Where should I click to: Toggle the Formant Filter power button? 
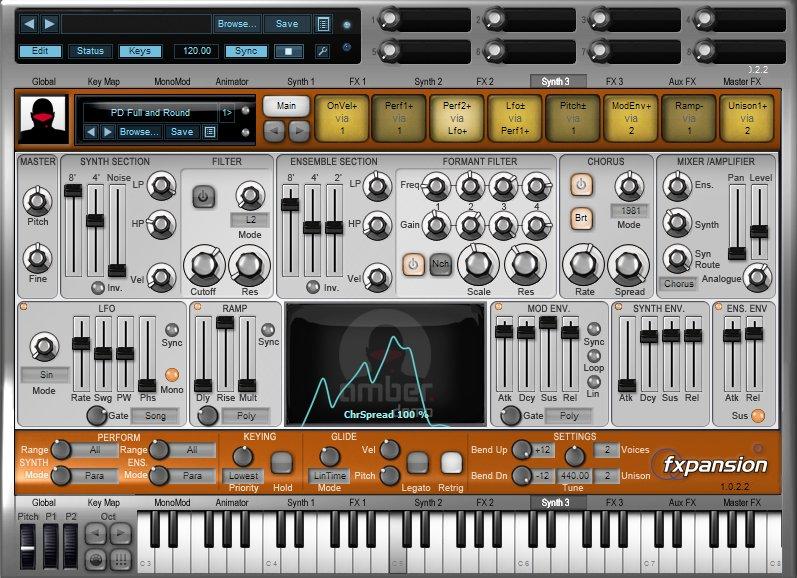tap(413, 264)
